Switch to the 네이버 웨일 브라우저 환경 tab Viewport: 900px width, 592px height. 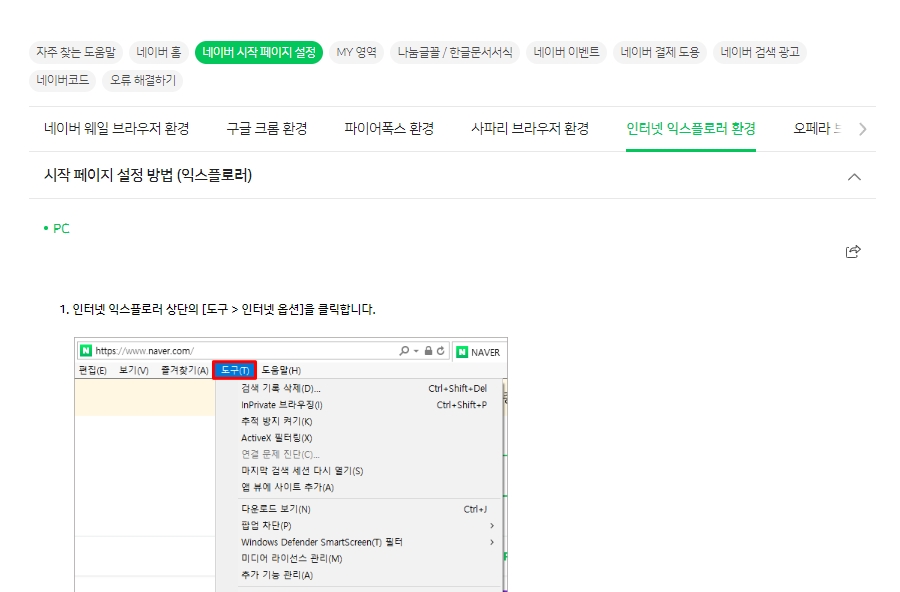pos(117,129)
